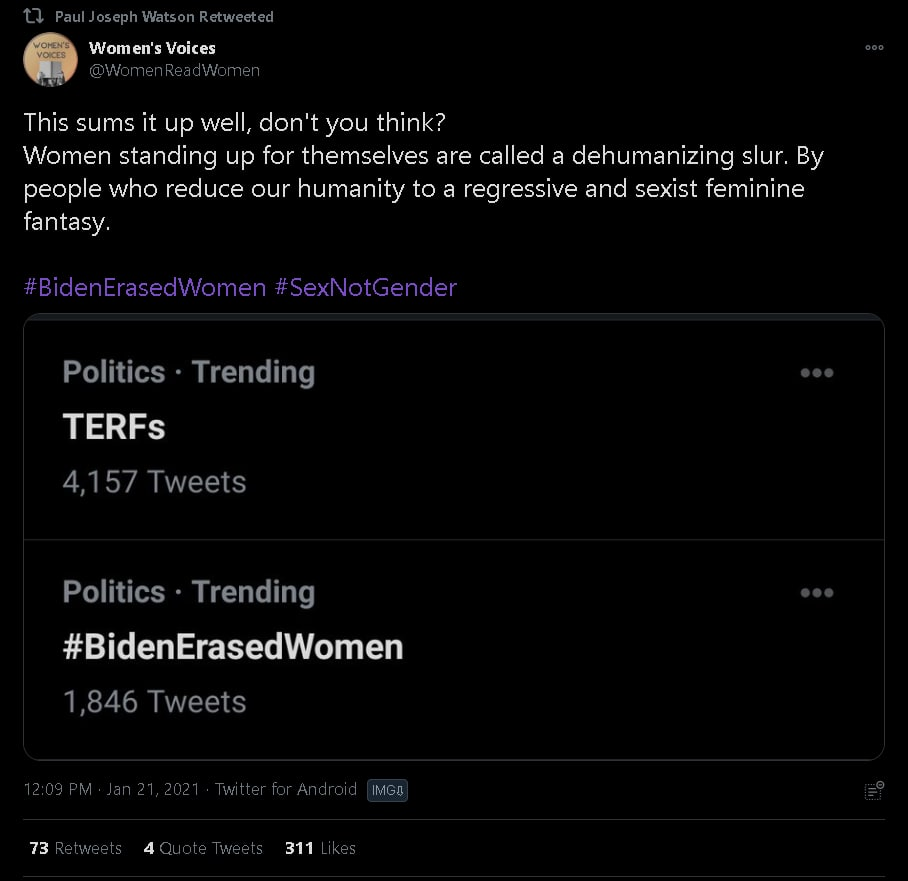Click the IMG badge icon
908x881 pixels.
387,790
